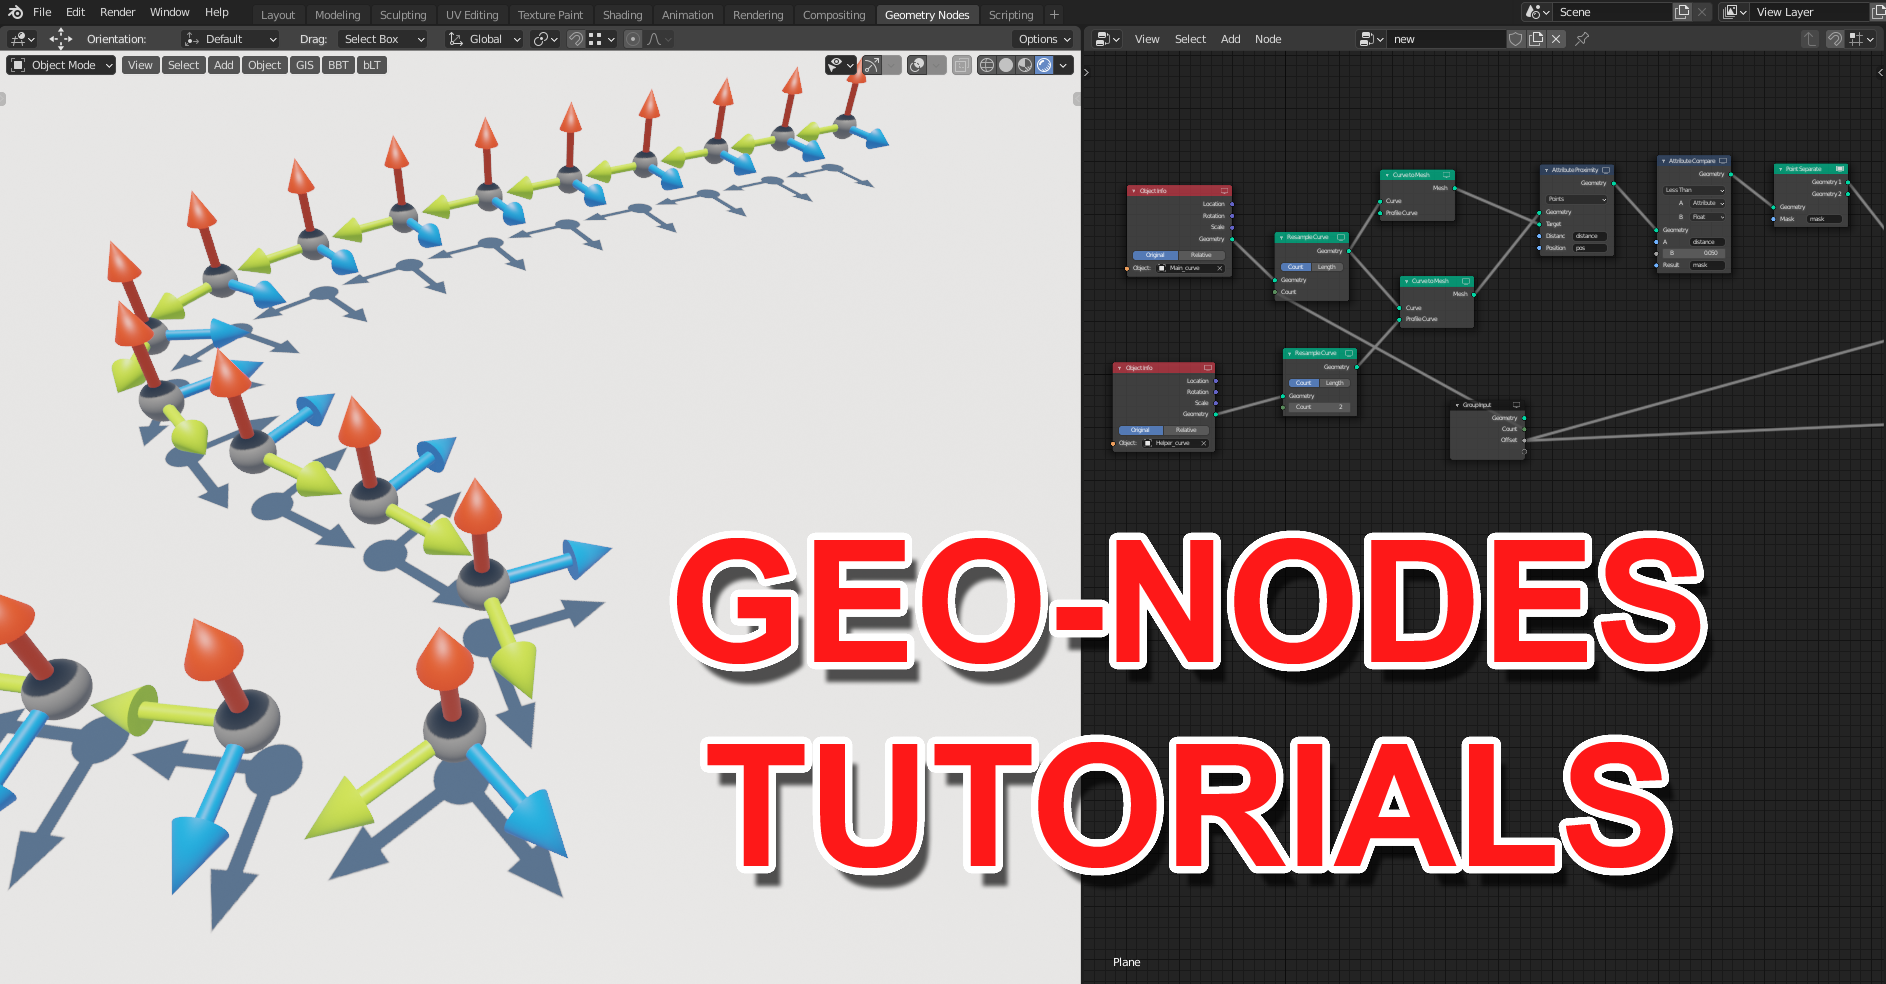Toggle 3D viewport snapping magnet
This screenshot has width=1886, height=984.
coord(576,39)
